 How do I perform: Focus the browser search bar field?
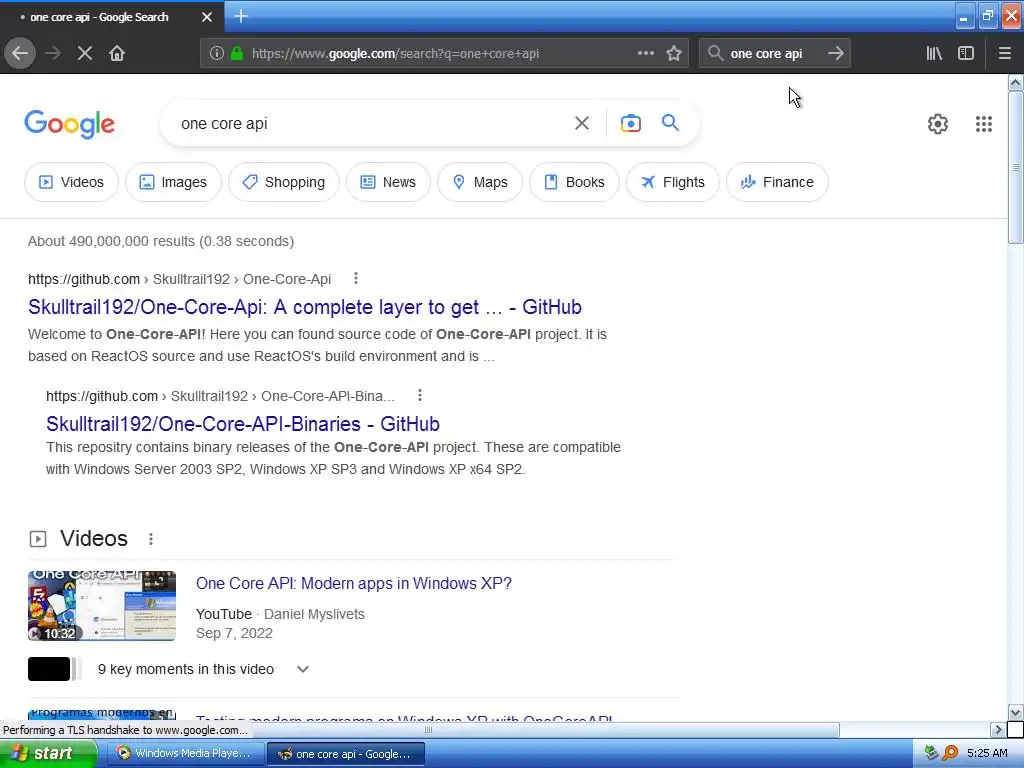tap(774, 54)
